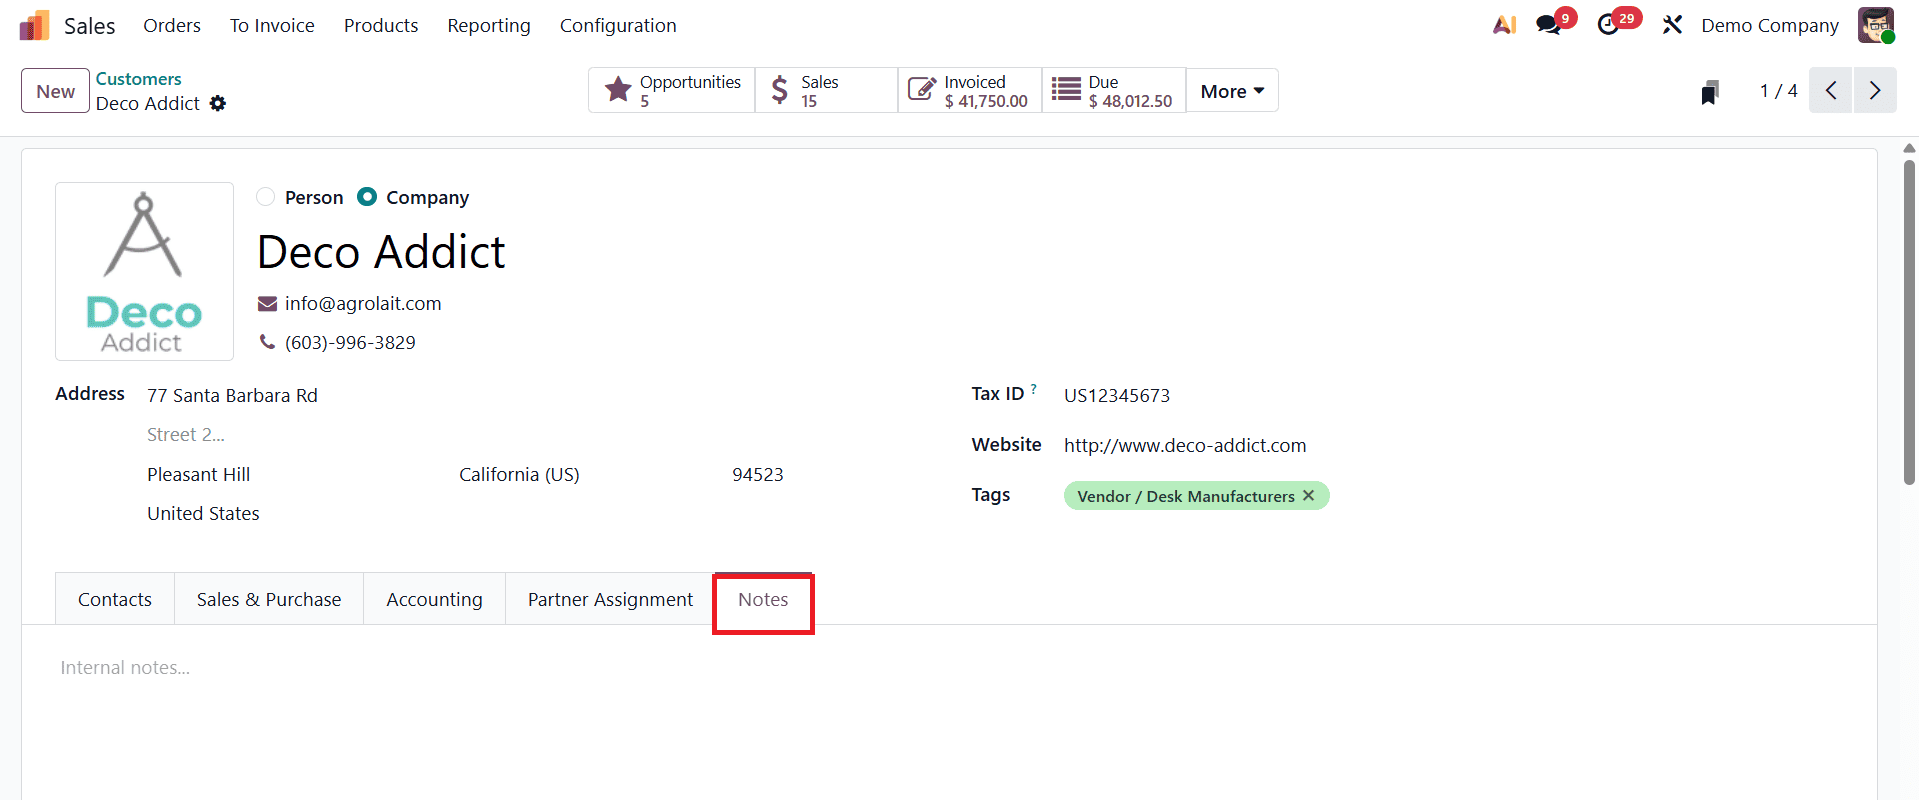Open the gear actions menu beside Deco Addict
The width and height of the screenshot is (1919, 800).
pos(218,103)
